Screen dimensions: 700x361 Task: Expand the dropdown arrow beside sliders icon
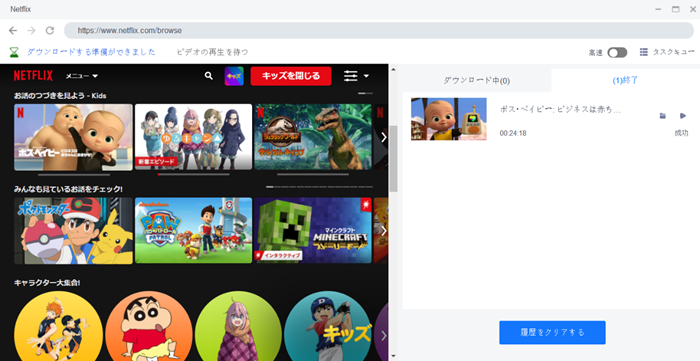[x=366, y=76]
